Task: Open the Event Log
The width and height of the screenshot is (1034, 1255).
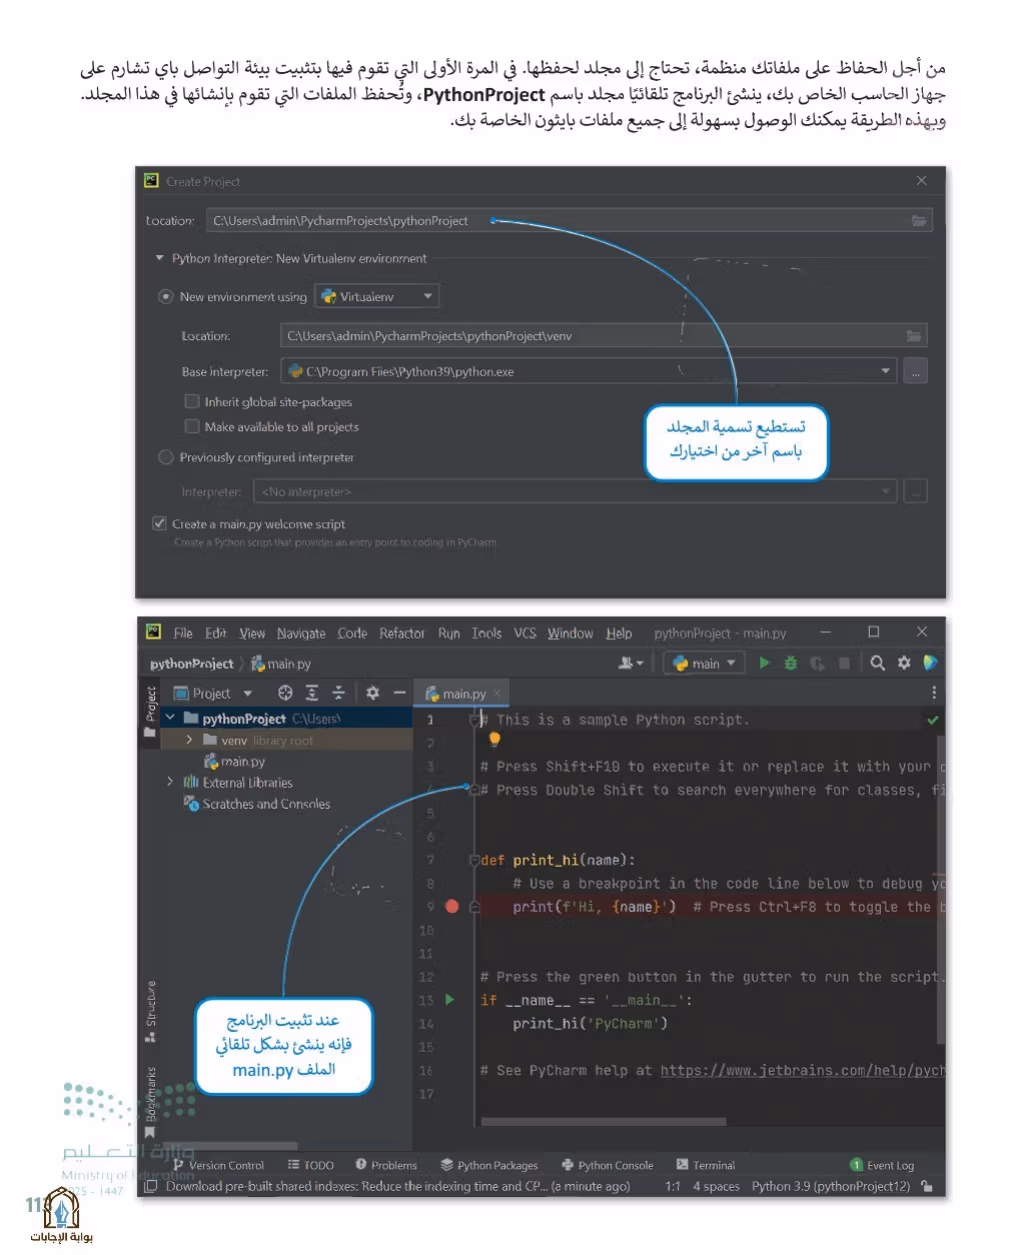Action: coord(882,1165)
